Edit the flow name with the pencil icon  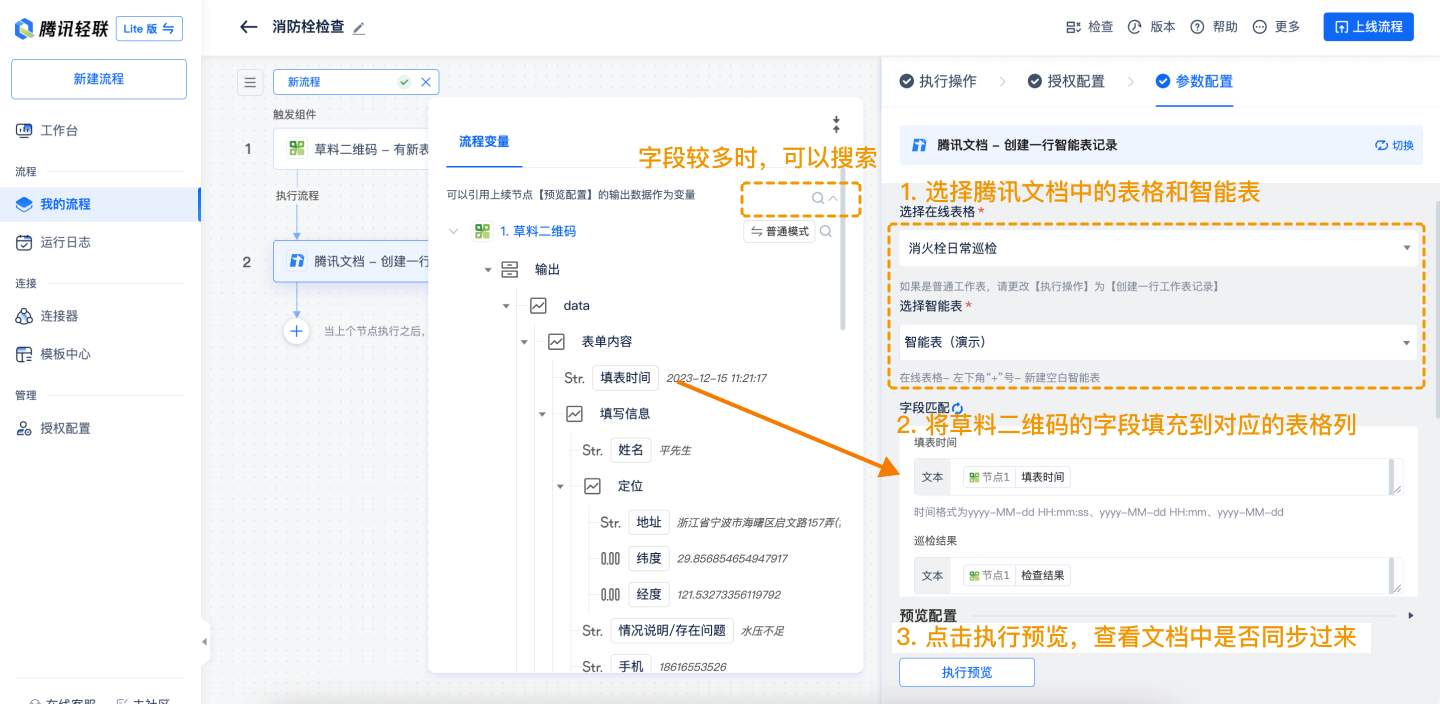tap(359, 28)
